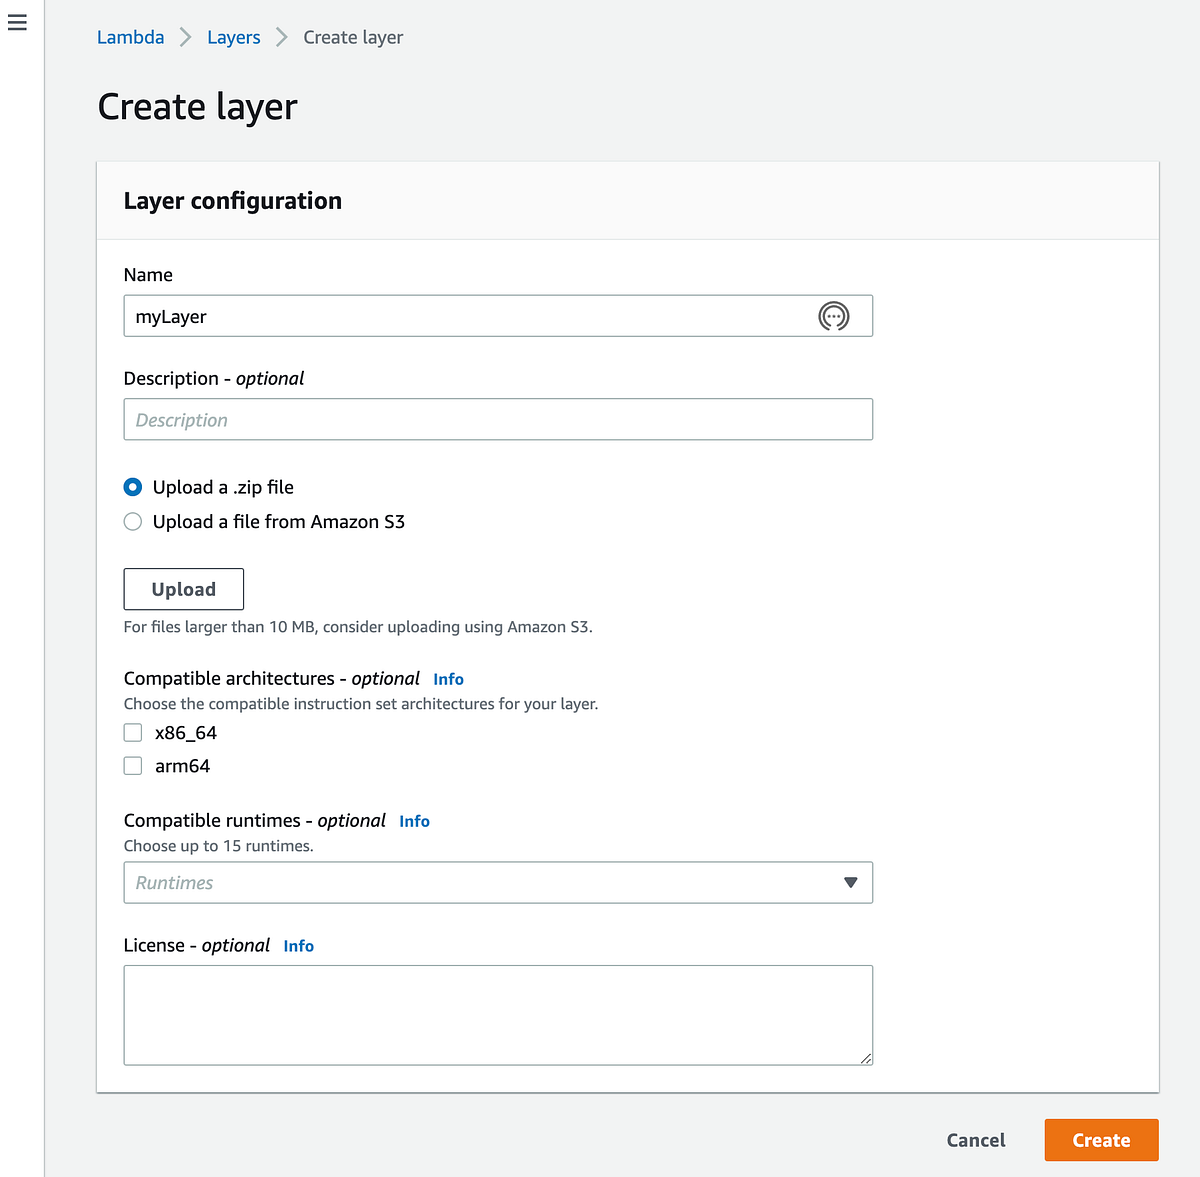Navigate to Lambda via the breadcrumb

[x=130, y=37]
